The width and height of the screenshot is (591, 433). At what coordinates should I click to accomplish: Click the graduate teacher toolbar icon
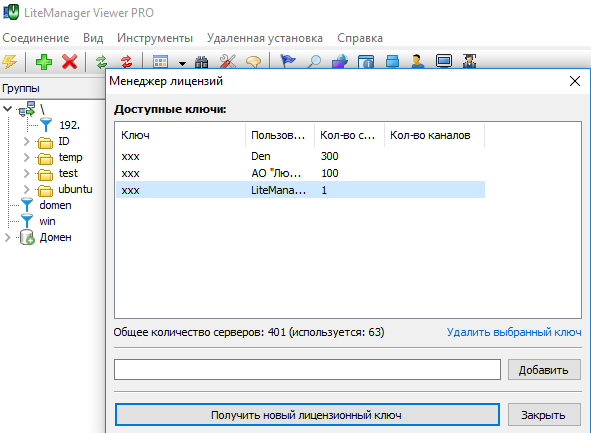[469, 61]
